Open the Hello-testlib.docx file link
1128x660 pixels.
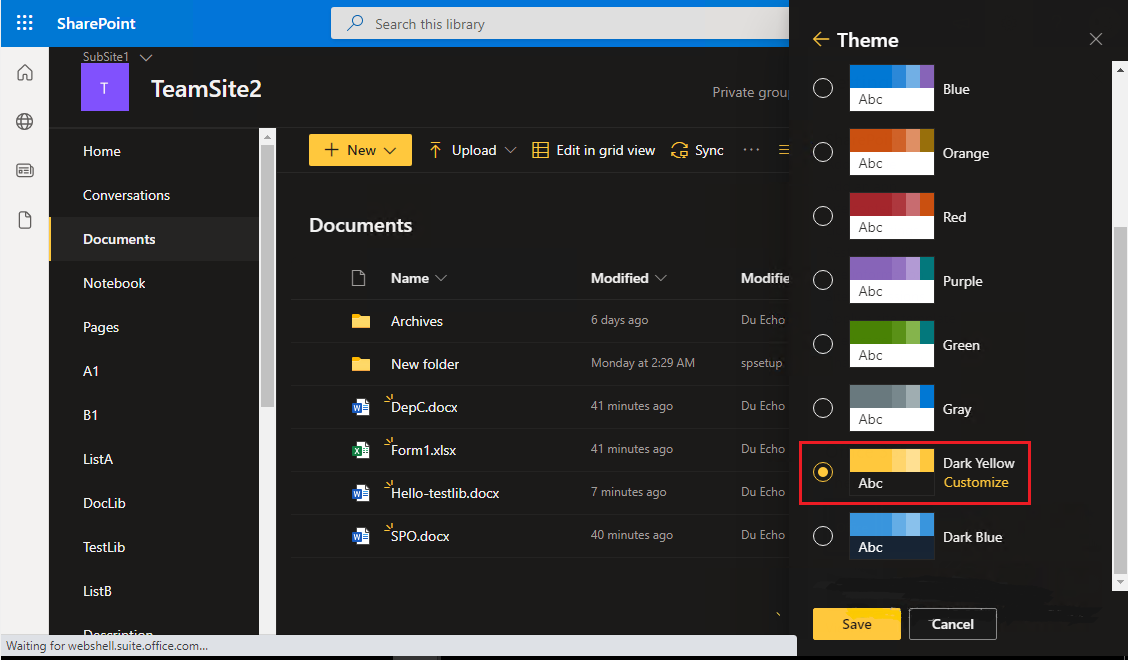[x=445, y=493]
